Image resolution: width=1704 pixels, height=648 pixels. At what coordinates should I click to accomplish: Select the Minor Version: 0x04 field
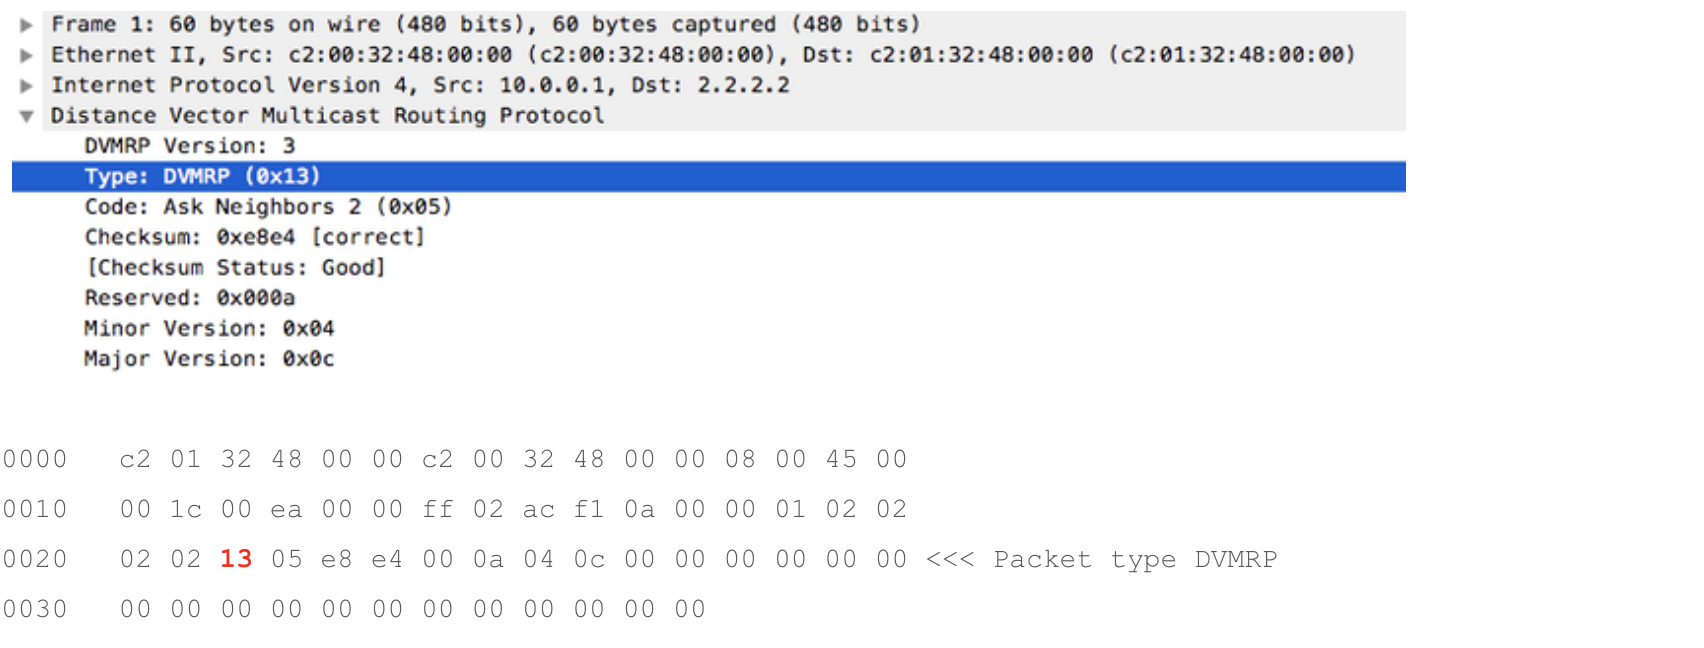coord(209,328)
